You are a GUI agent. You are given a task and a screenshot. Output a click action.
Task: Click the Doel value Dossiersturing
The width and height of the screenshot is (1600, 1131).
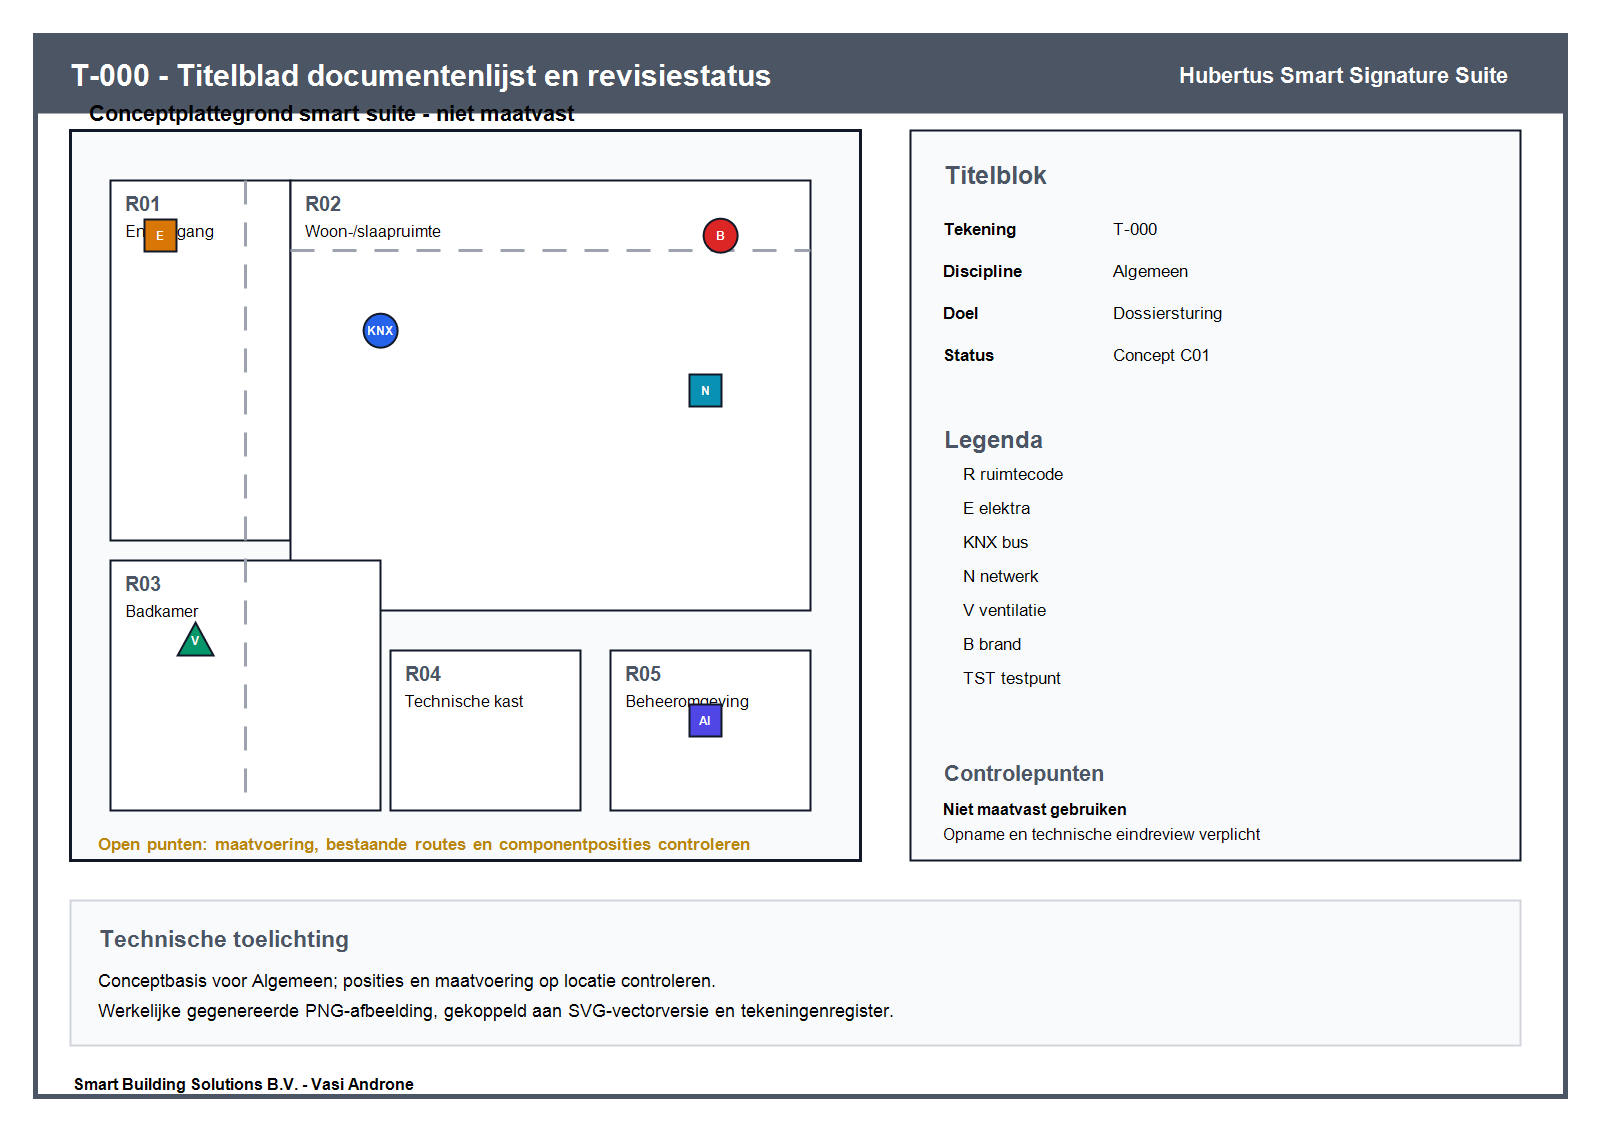1167,313
